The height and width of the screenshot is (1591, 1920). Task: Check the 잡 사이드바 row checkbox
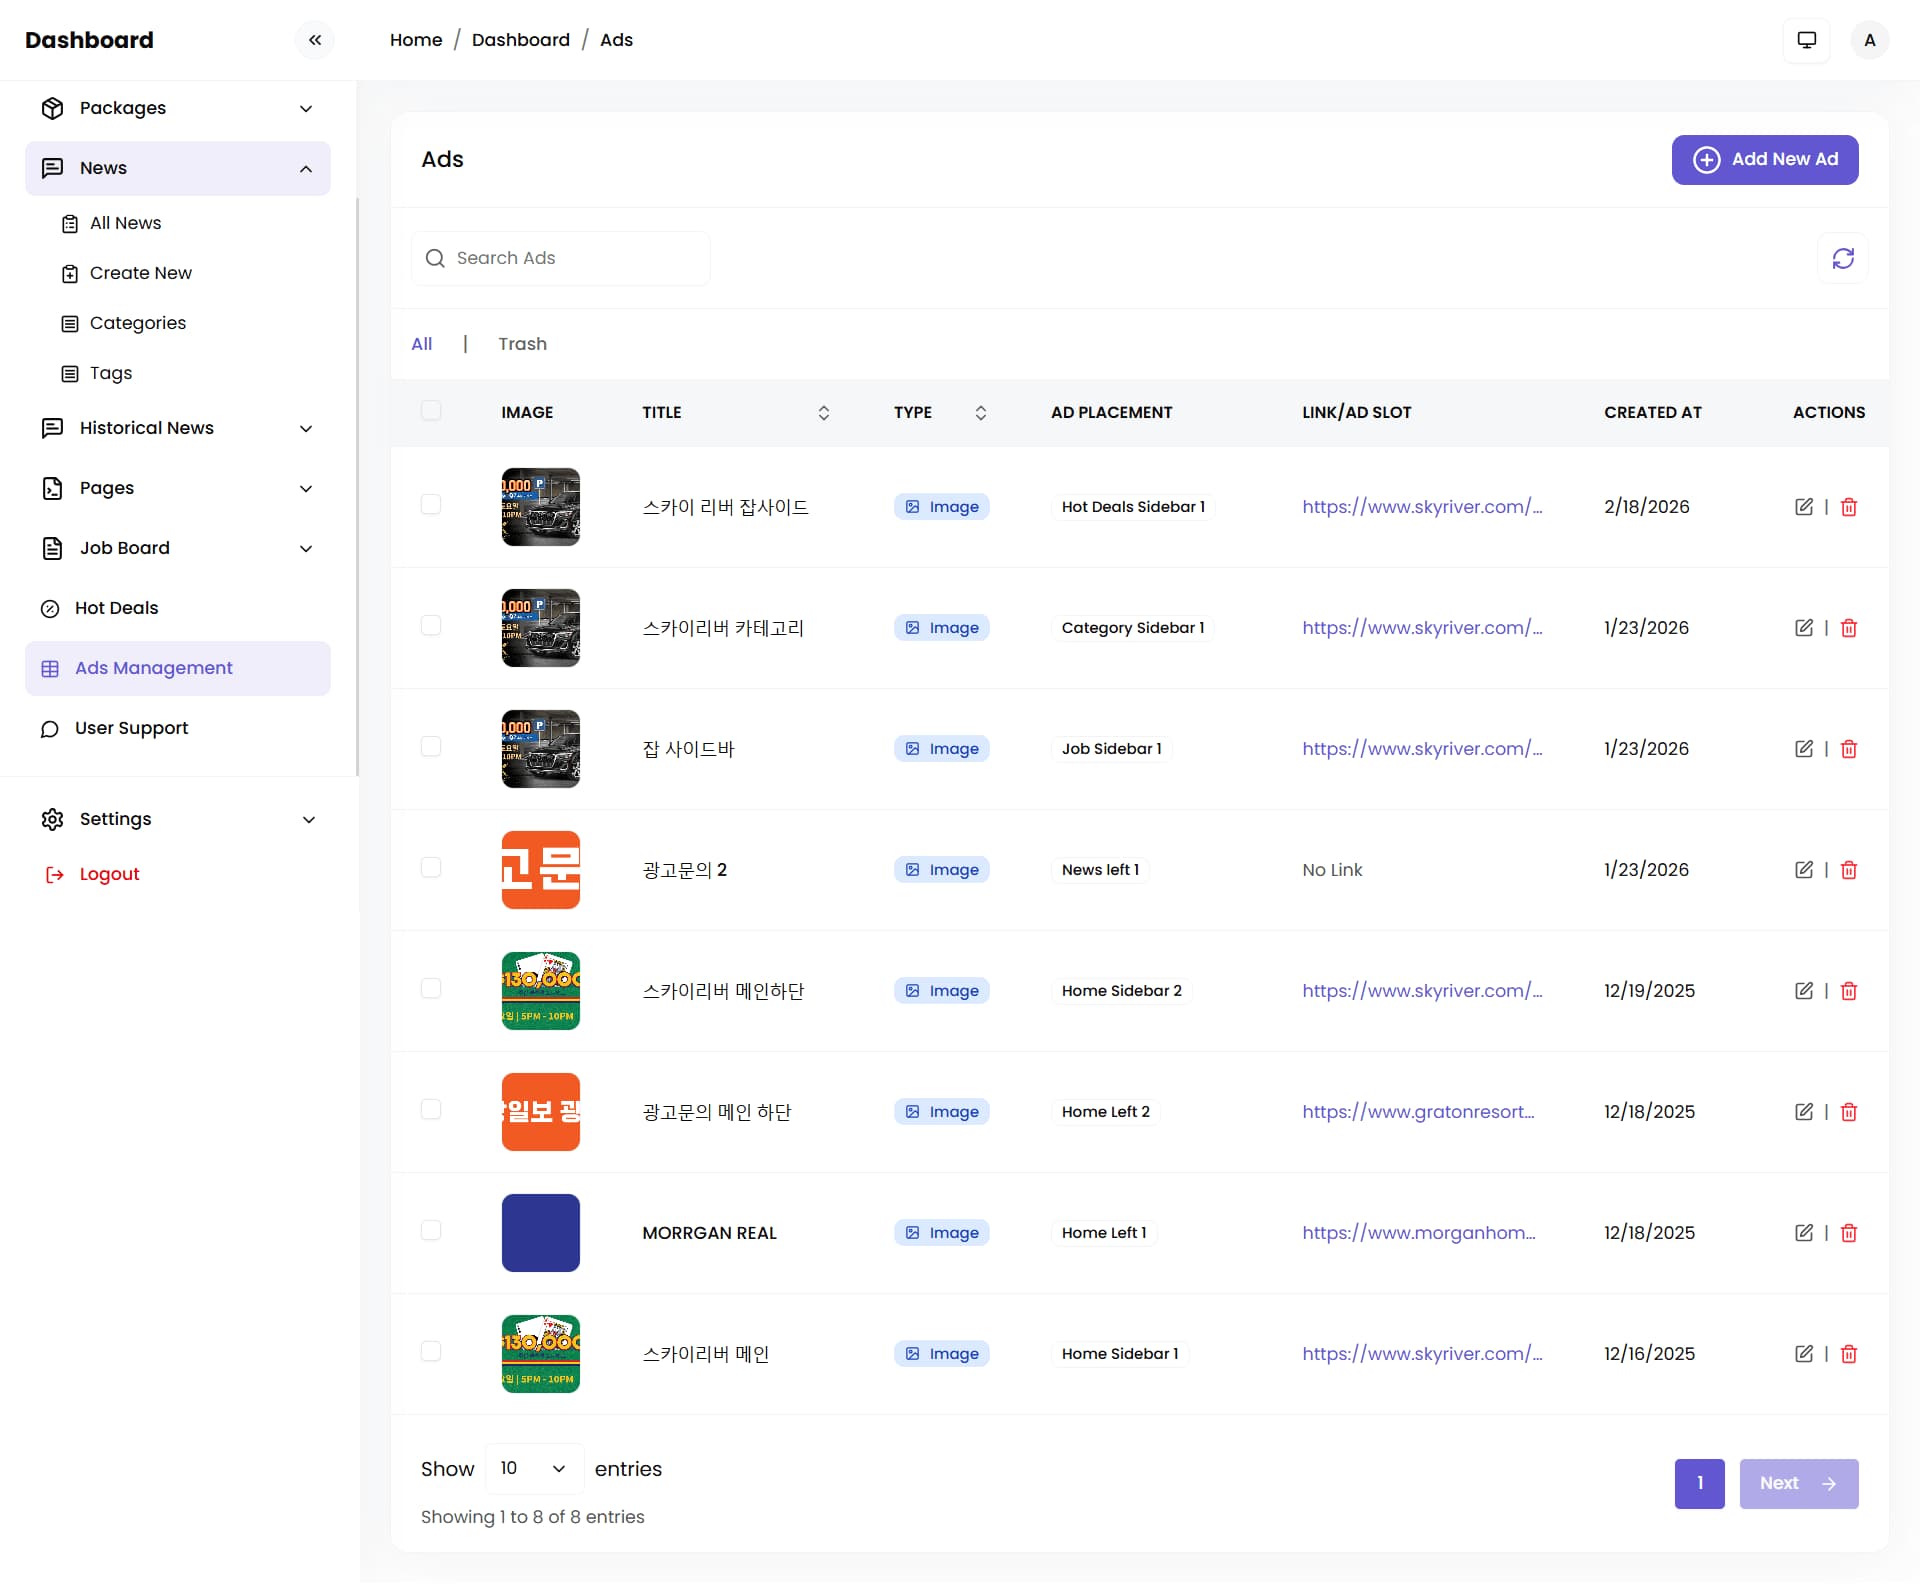431,746
